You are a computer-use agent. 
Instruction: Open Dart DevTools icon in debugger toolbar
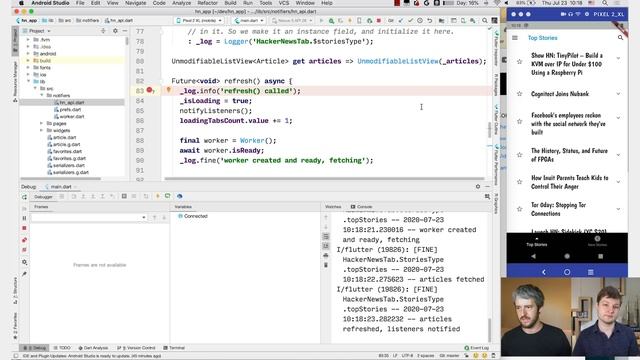click(x=180, y=196)
